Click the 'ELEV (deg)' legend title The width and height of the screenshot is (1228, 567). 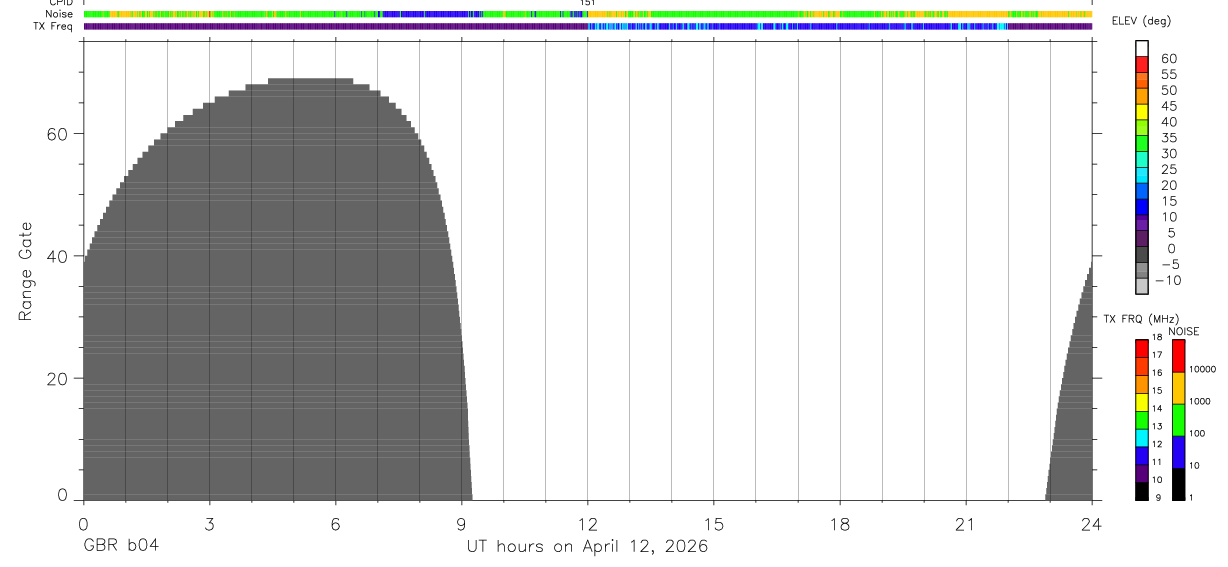click(x=1142, y=22)
